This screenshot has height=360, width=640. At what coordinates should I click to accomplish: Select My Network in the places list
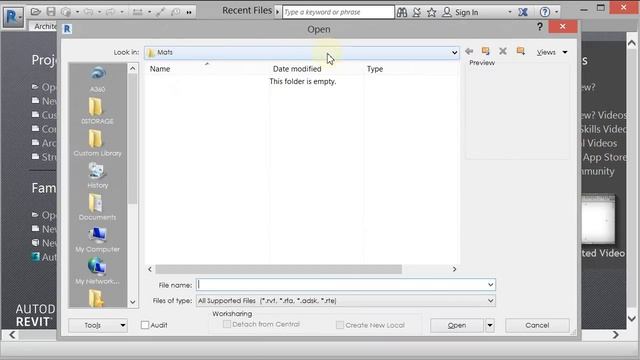point(97,271)
